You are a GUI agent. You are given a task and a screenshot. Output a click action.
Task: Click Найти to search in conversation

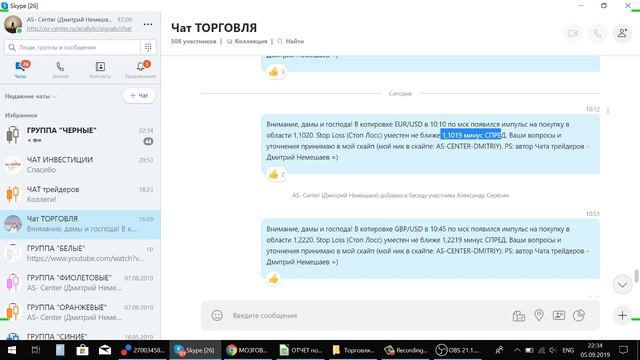[x=291, y=41]
